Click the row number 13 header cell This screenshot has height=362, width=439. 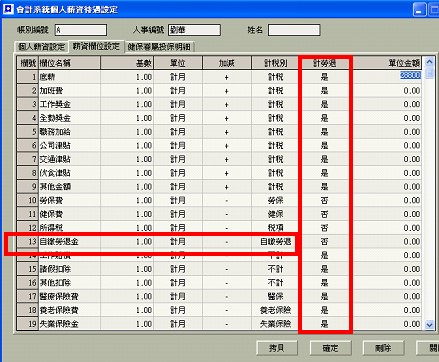point(28,241)
